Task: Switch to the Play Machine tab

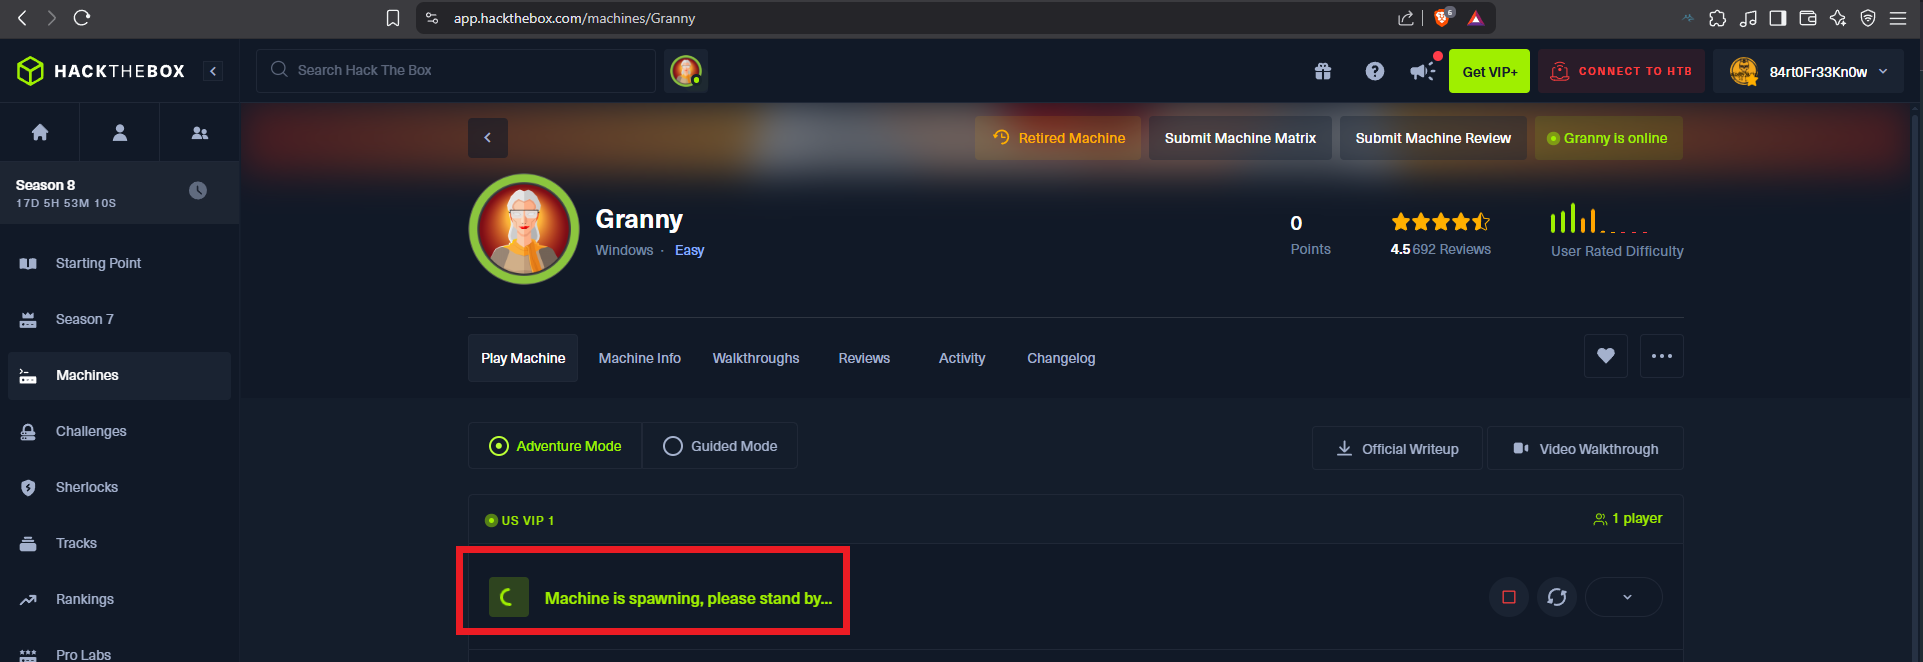Action: pos(523,358)
